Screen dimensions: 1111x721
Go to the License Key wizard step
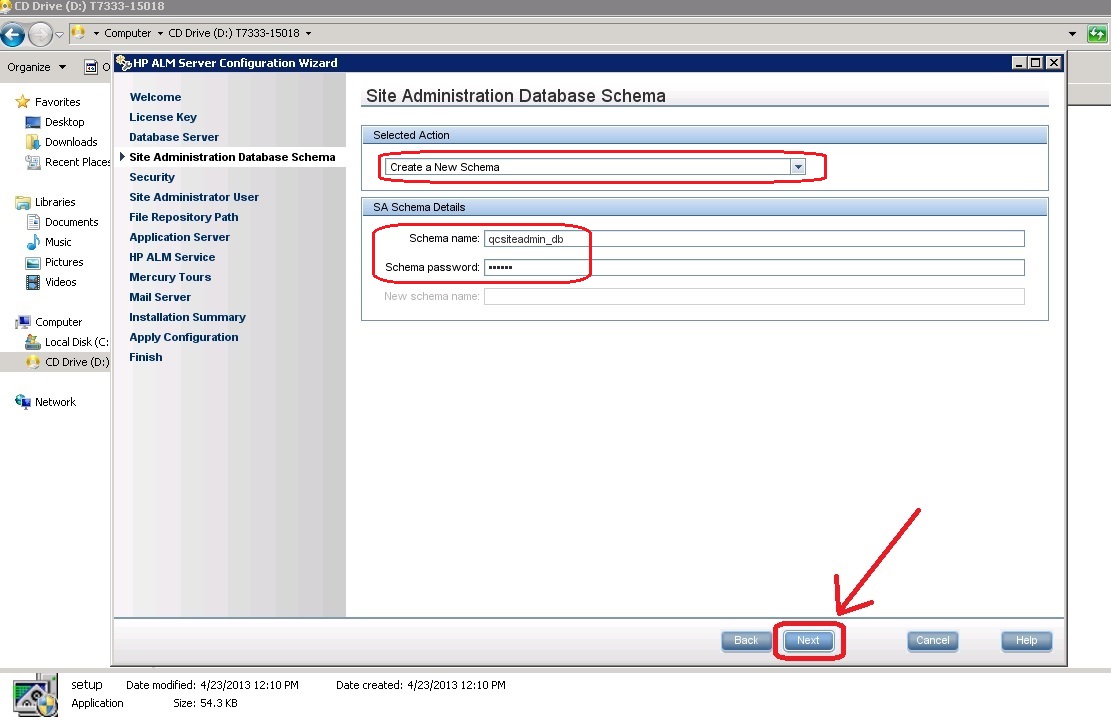pyautogui.click(x=163, y=117)
